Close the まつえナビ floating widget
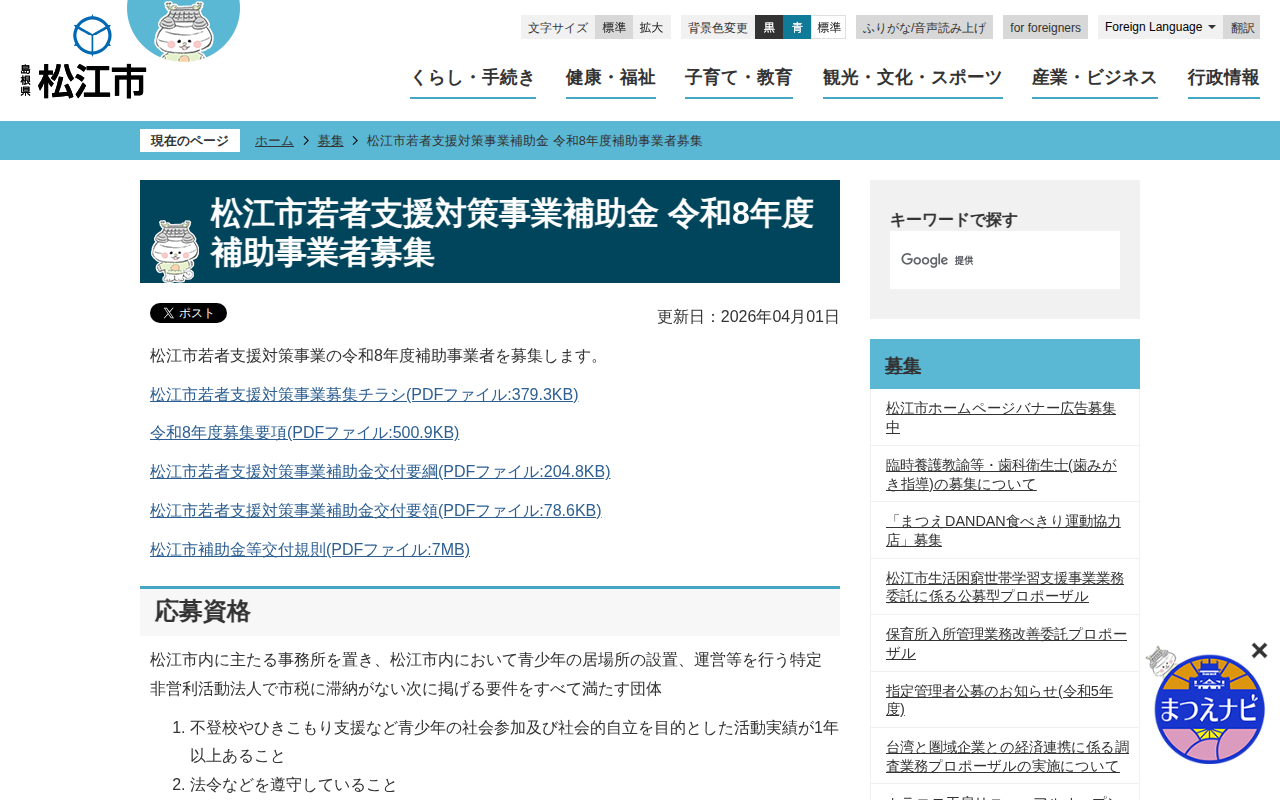 click(x=1259, y=650)
